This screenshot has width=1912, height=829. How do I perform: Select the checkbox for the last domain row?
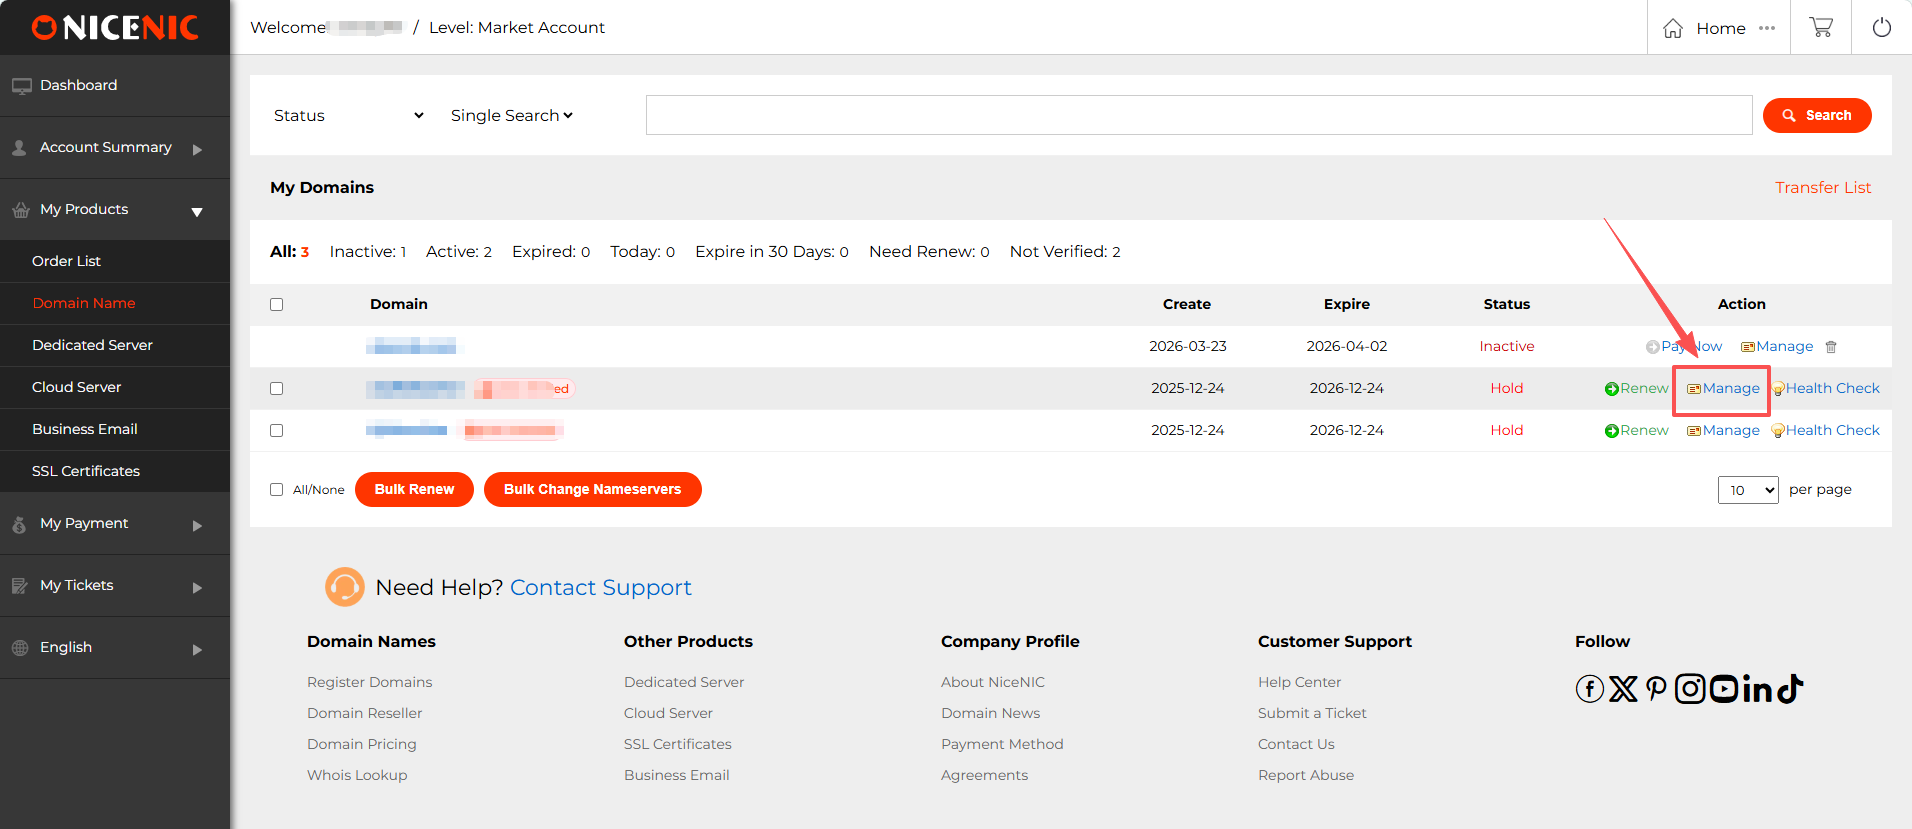click(x=277, y=431)
